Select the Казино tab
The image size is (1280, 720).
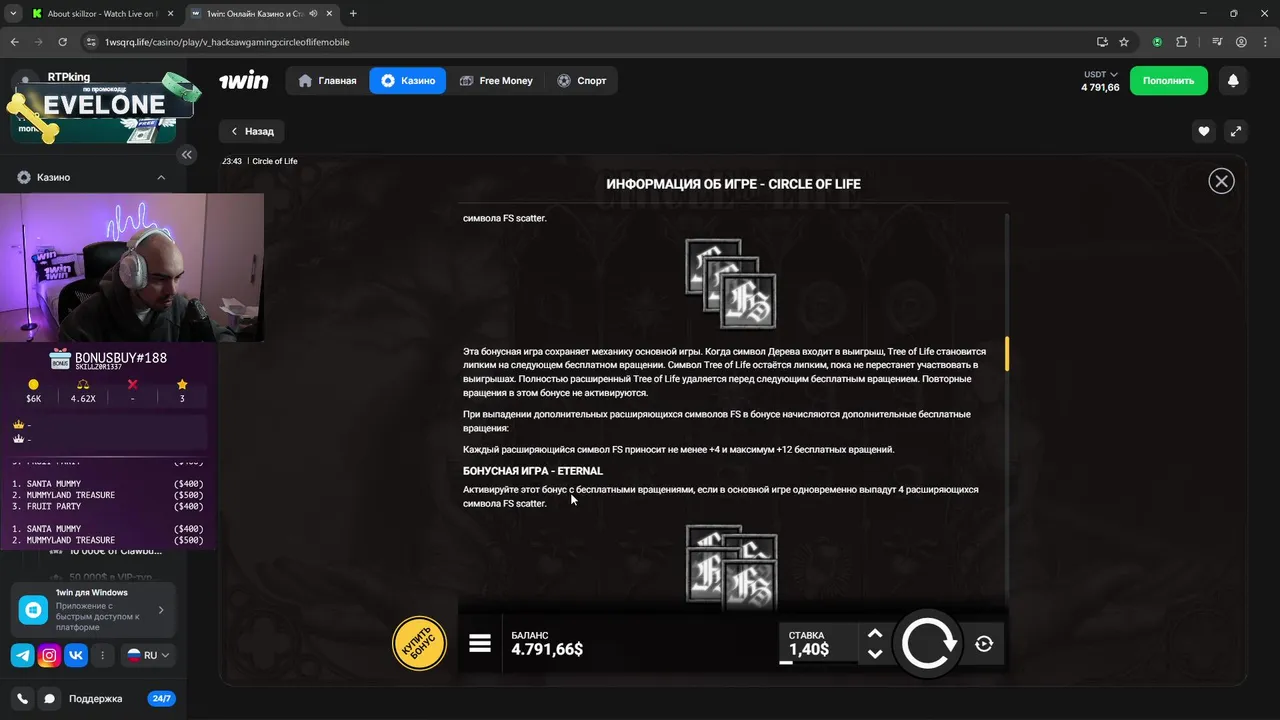pyautogui.click(x=407, y=81)
